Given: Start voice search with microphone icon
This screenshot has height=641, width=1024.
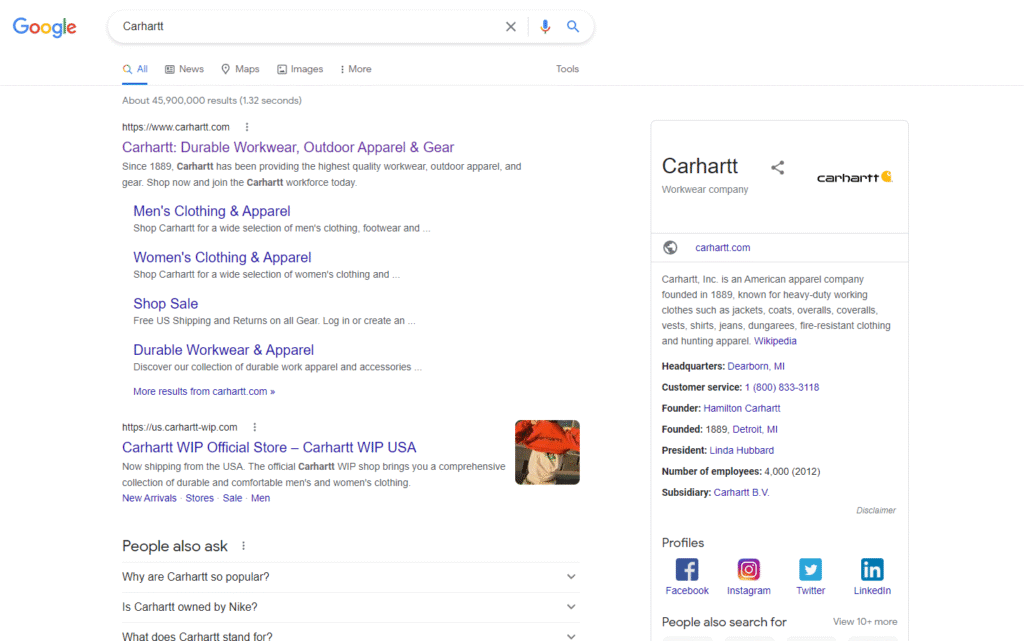Looking at the screenshot, I should [545, 26].
